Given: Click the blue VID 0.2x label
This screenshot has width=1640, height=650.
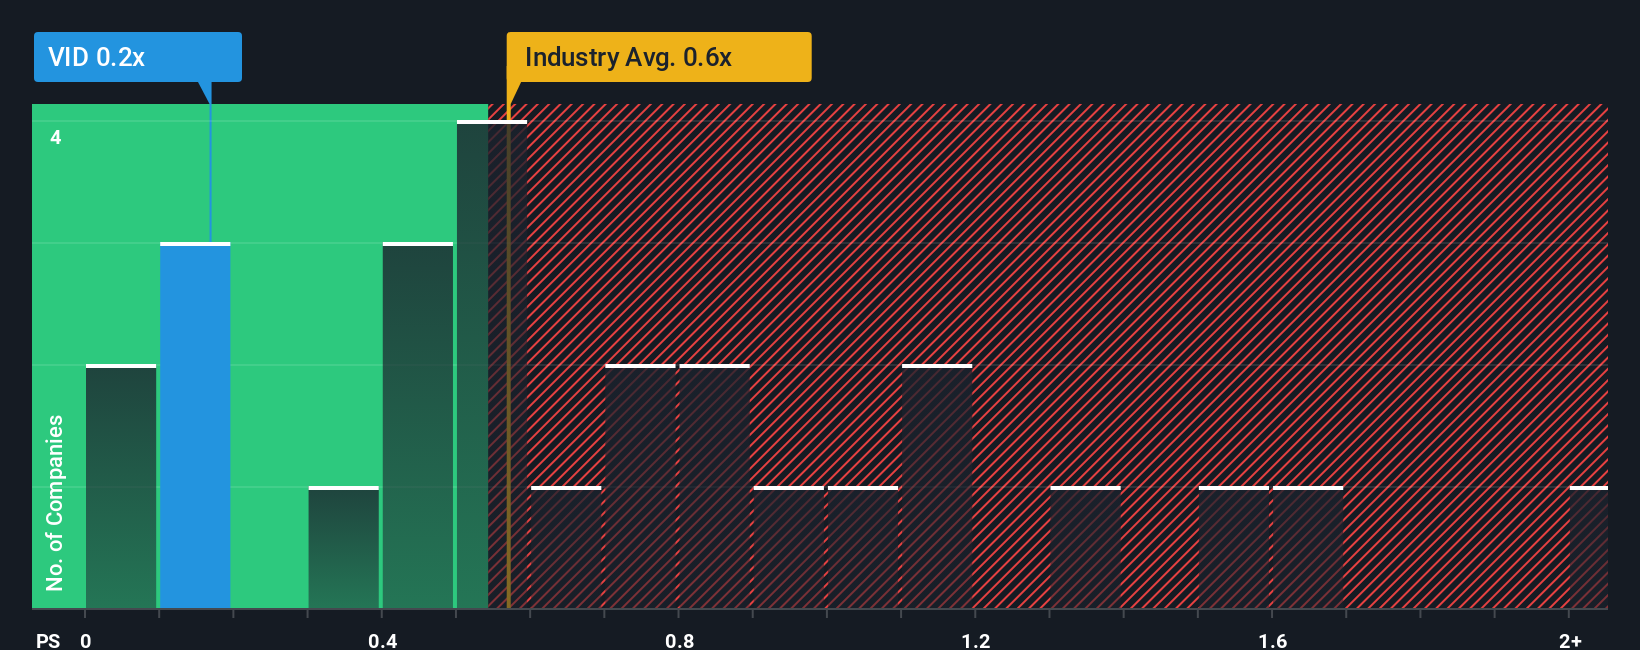Looking at the screenshot, I should (138, 57).
